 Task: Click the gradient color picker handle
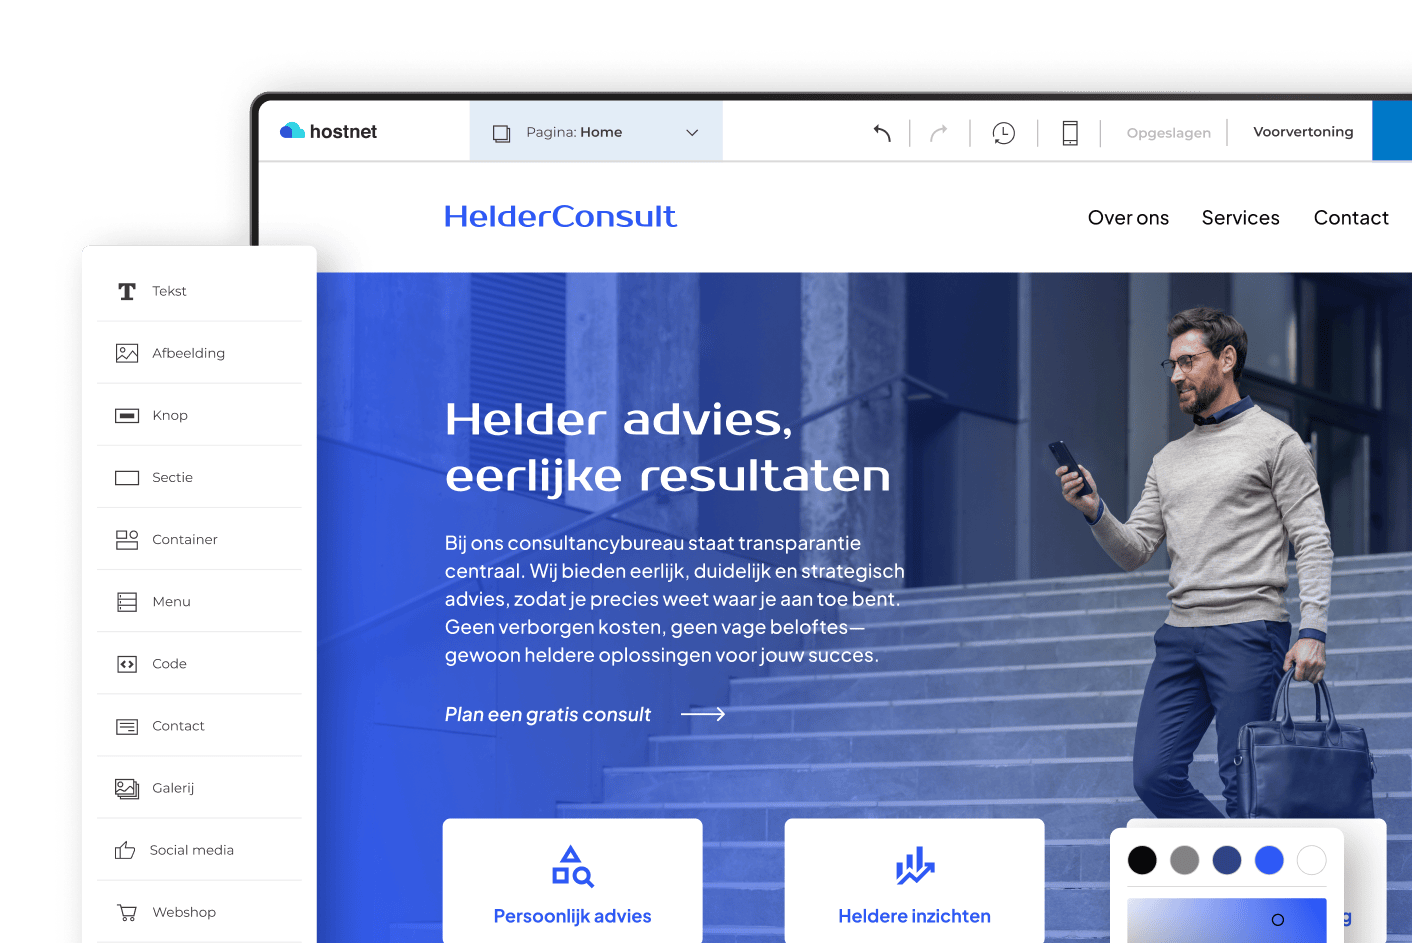click(1278, 920)
